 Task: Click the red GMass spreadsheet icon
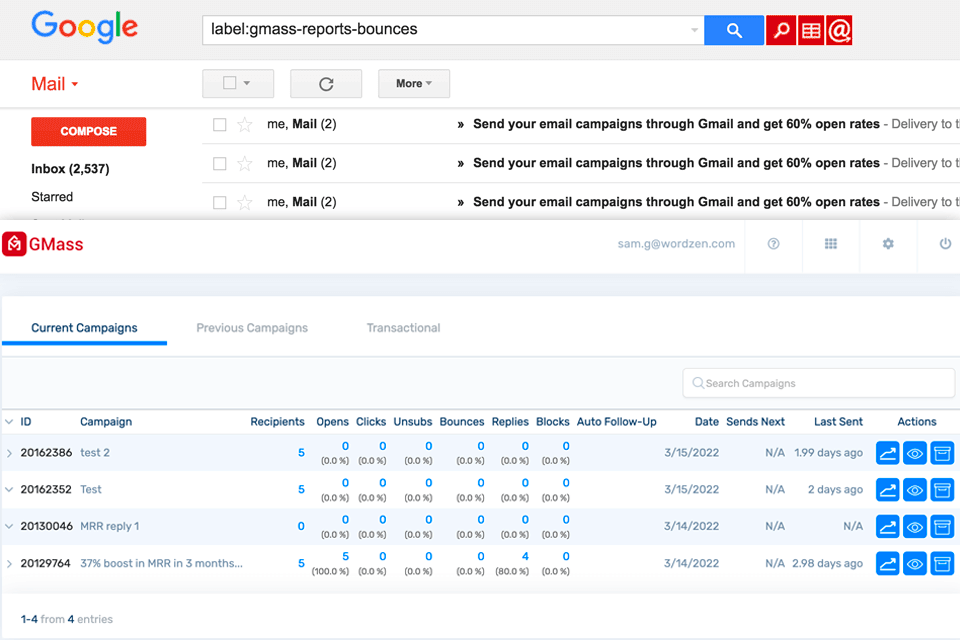pos(811,30)
